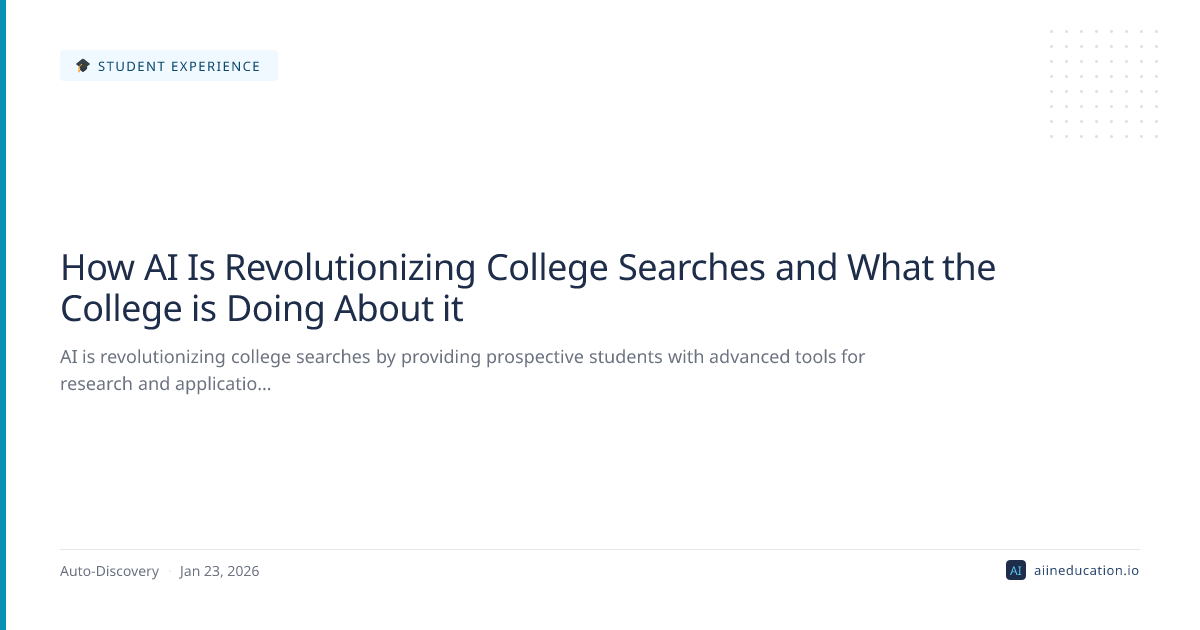Viewport: 1200px width, 630px height.
Task: Click the separator dot between author and date
Action: (169, 572)
